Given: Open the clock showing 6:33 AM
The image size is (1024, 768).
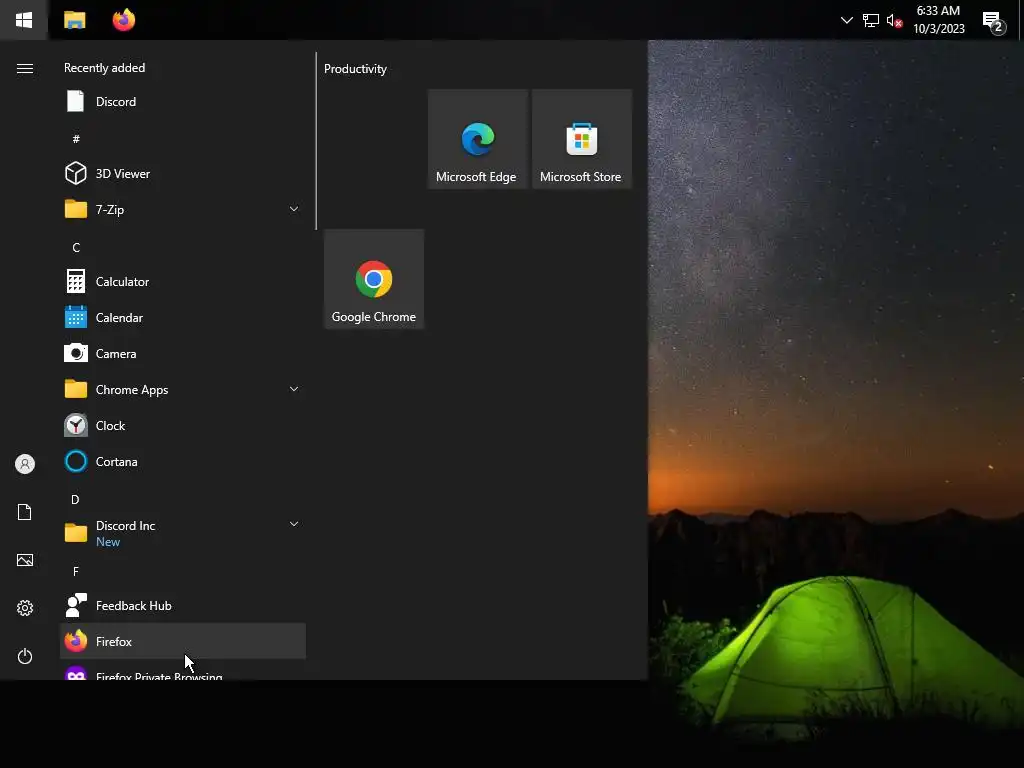Looking at the screenshot, I should [938, 20].
